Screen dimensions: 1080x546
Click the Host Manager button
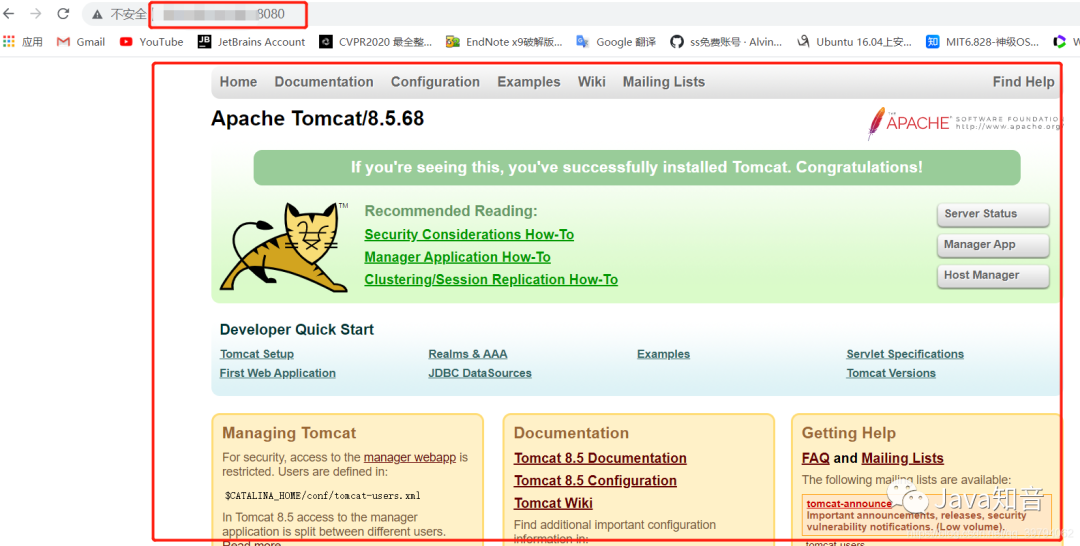pyautogui.click(x=993, y=275)
